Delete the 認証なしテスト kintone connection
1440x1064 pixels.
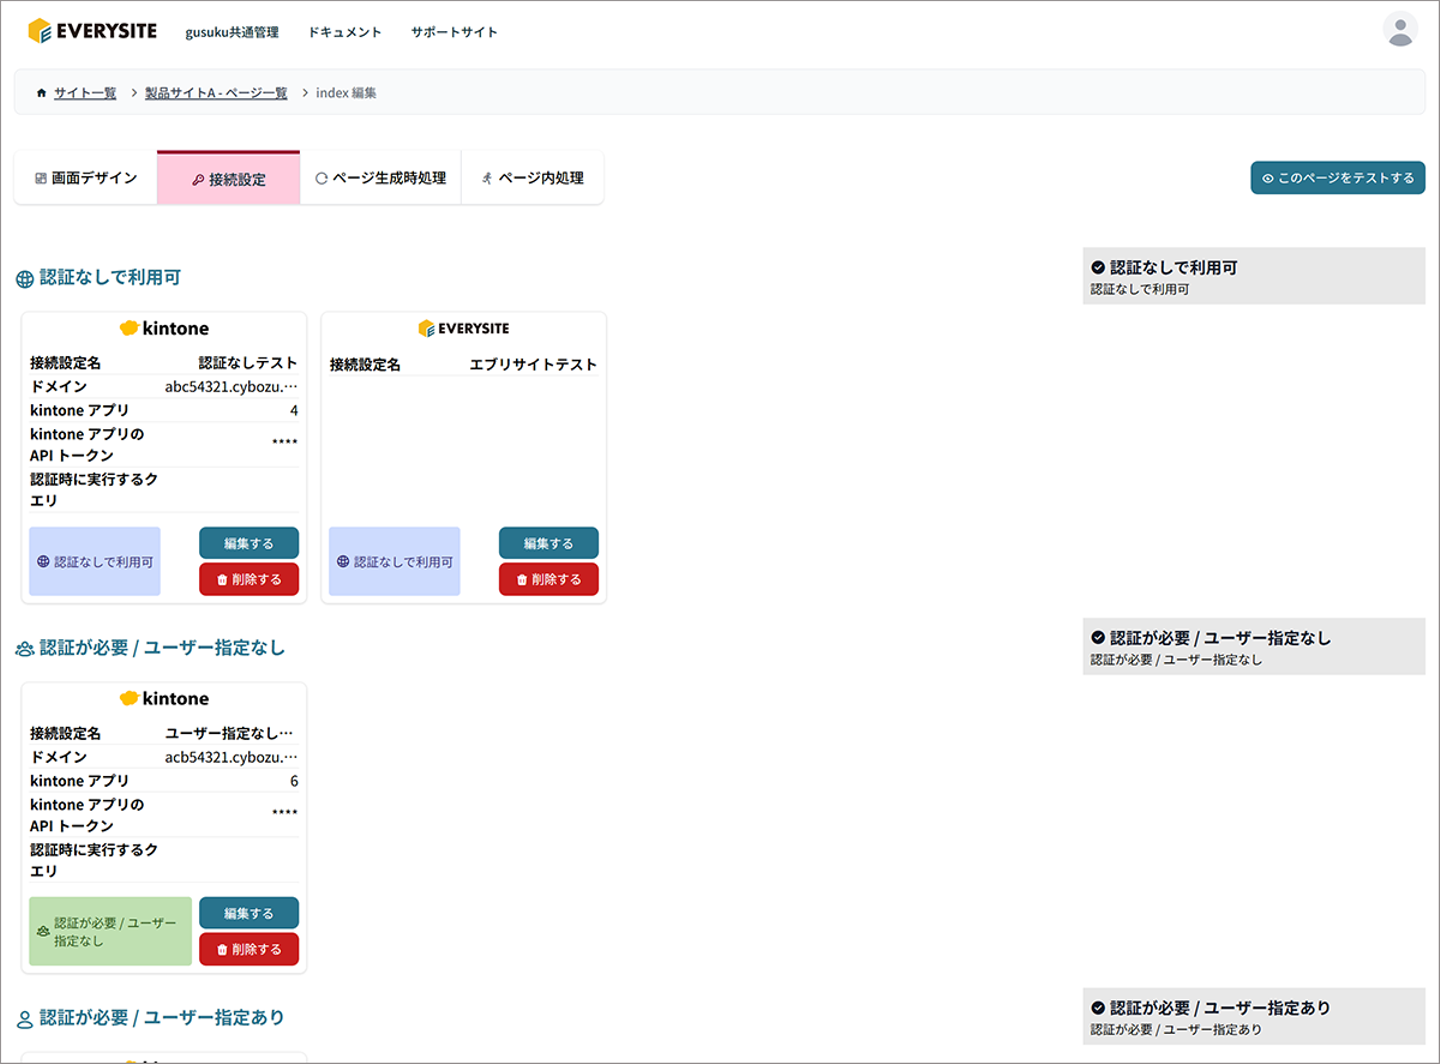click(x=249, y=579)
